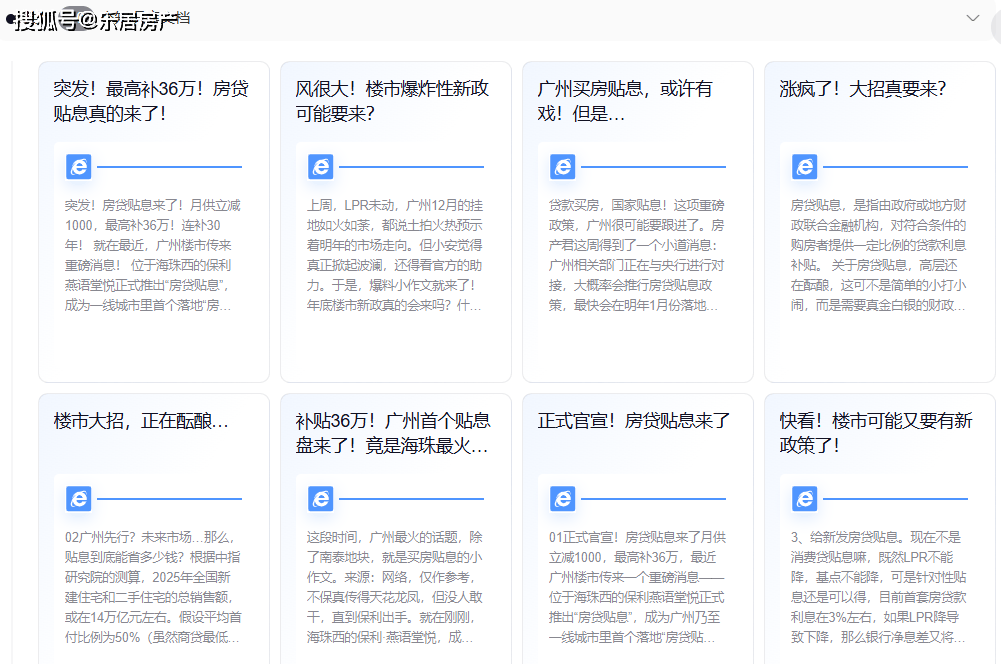Click the browser icon in the '广州买房贴息' card
Screen dimensions: 1001x664
point(563,167)
